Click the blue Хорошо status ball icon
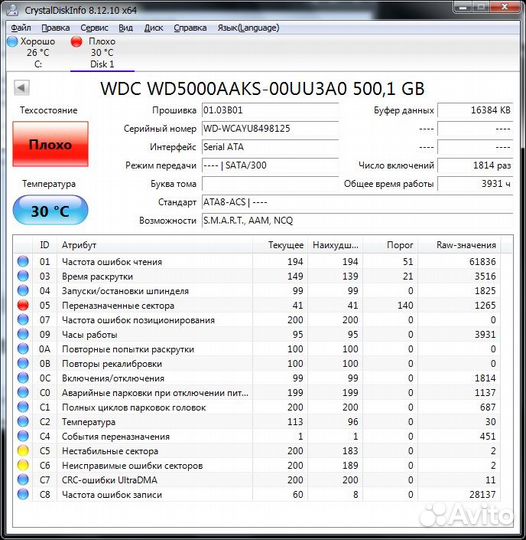This screenshot has width=526, height=540. click(12, 41)
